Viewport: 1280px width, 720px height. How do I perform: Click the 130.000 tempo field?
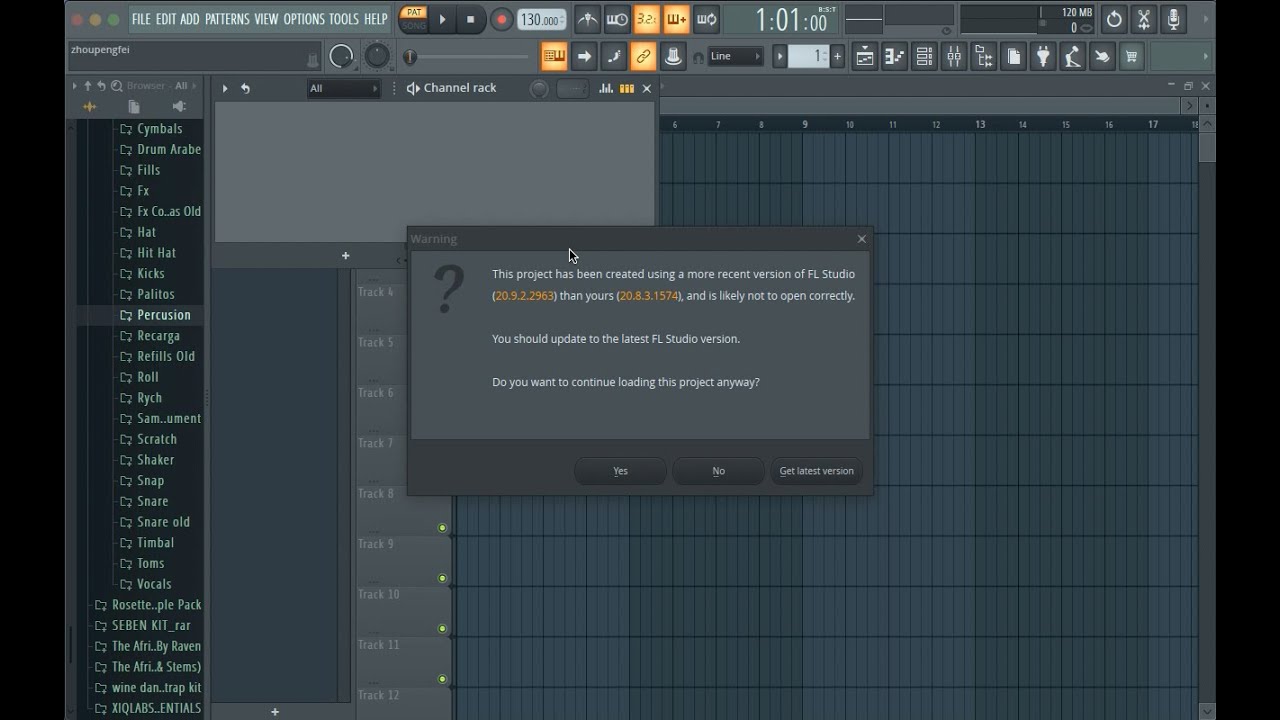pos(541,20)
